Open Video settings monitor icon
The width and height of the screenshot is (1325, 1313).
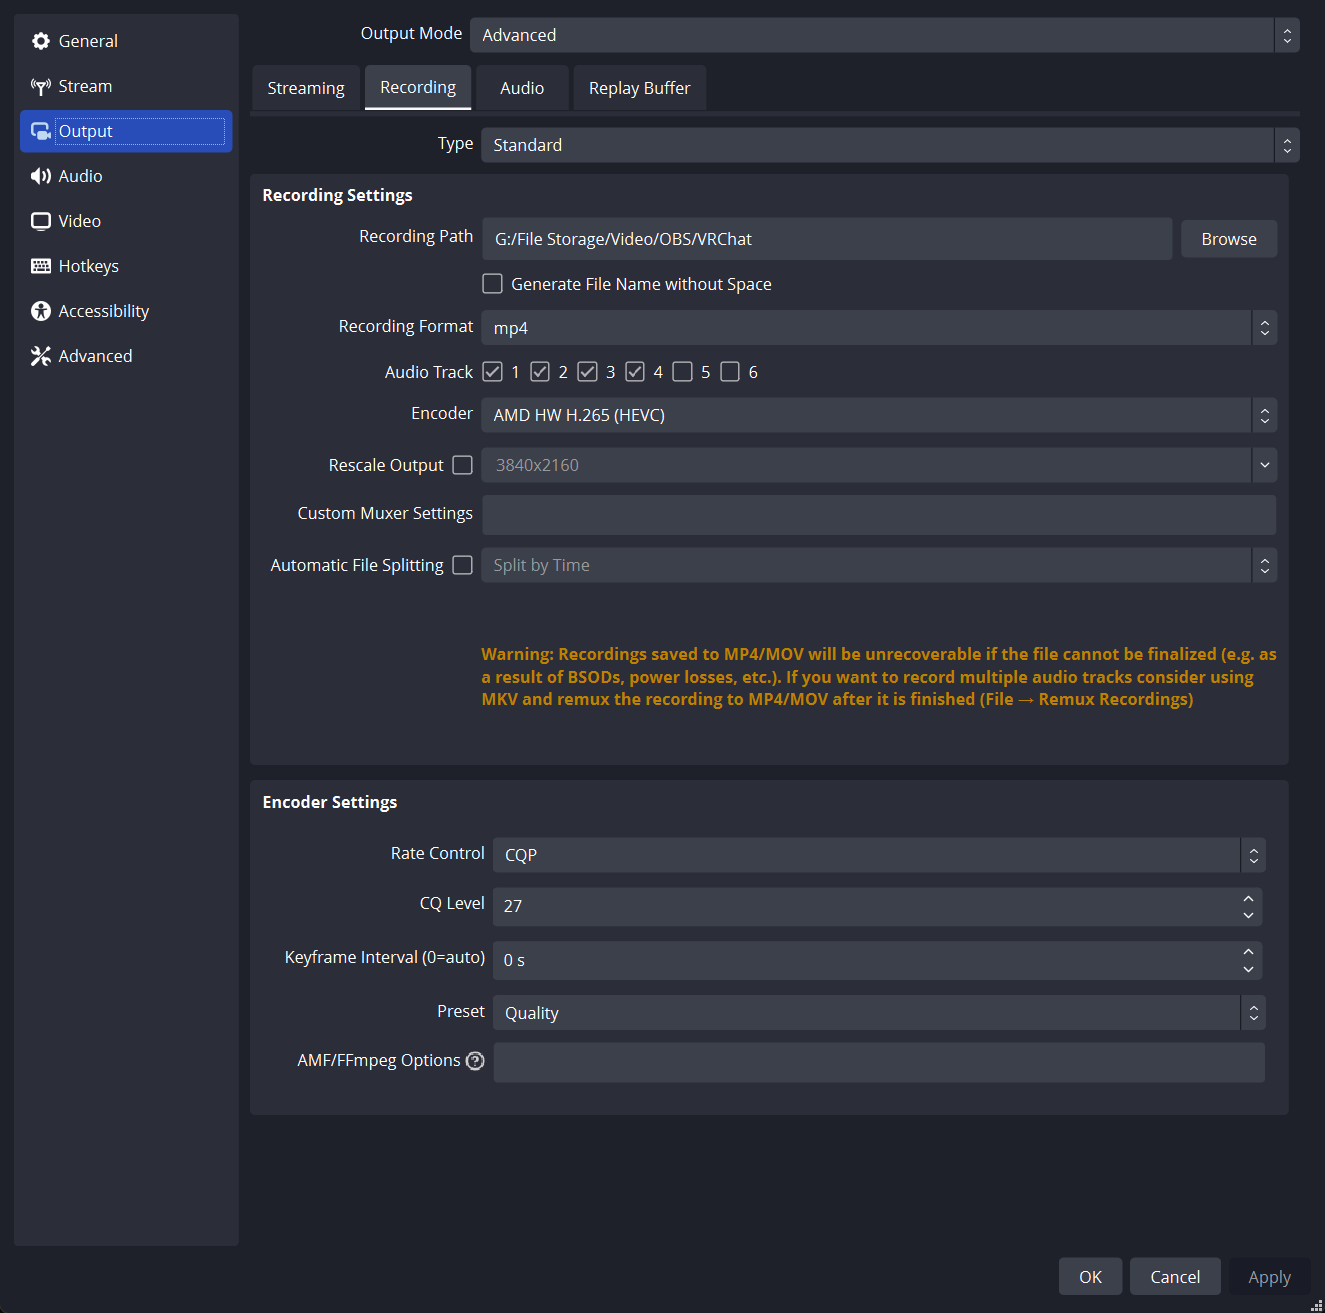coord(41,221)
